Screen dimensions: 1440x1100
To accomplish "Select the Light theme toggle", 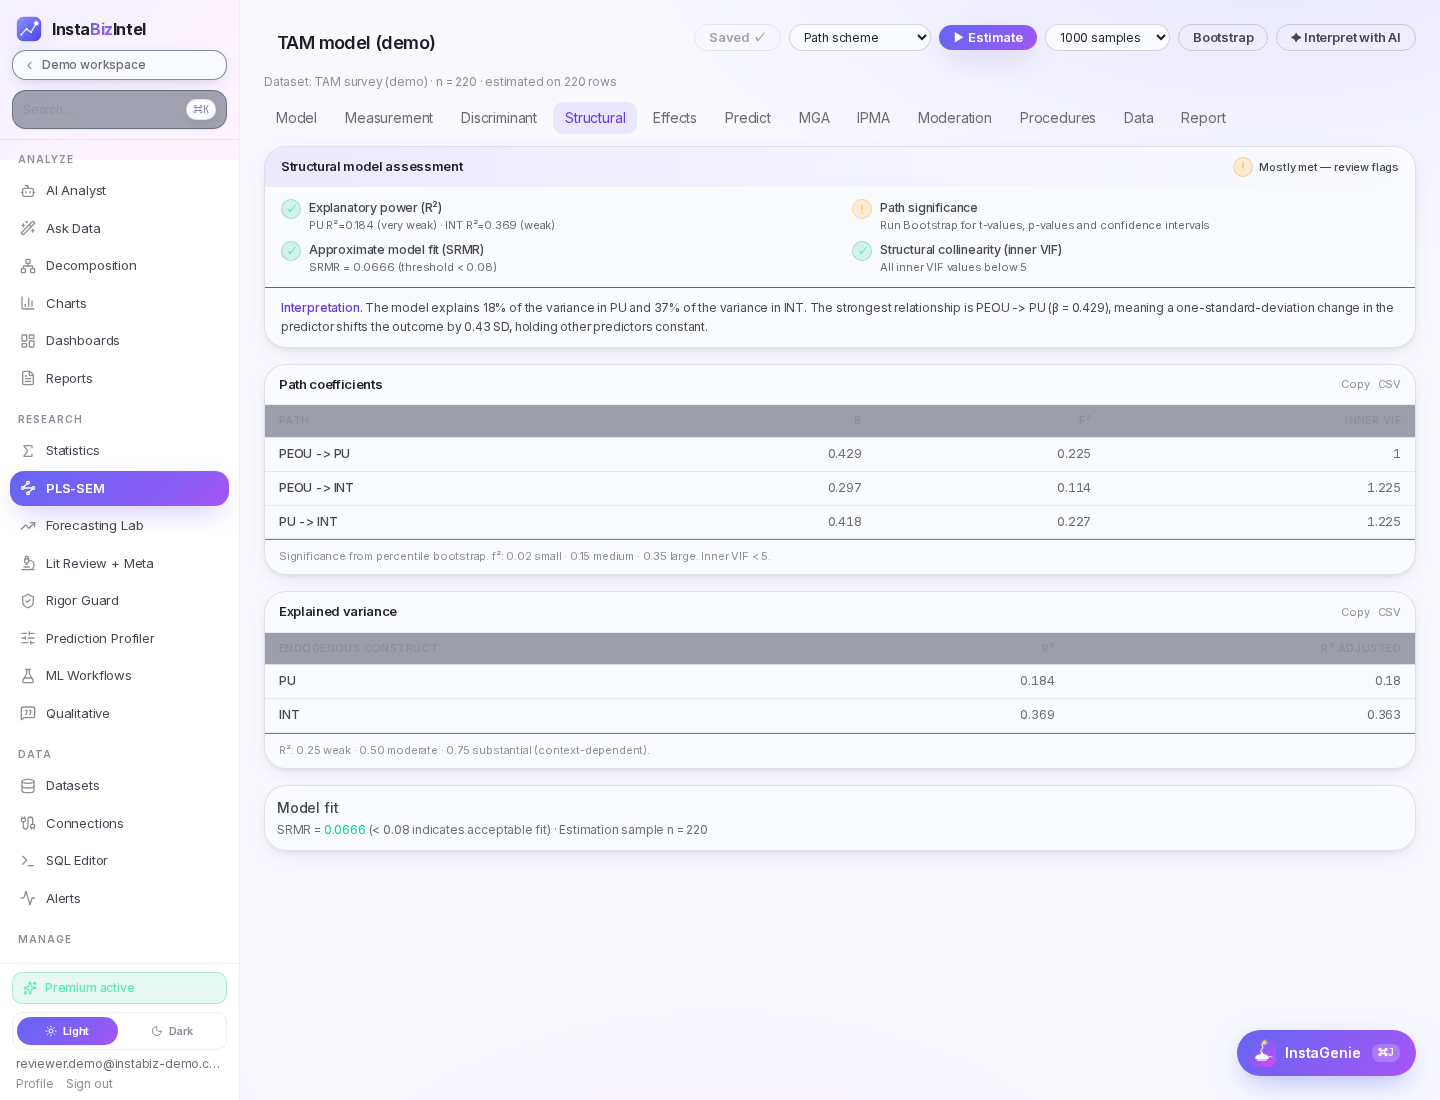I will (x=67, y=1031).
